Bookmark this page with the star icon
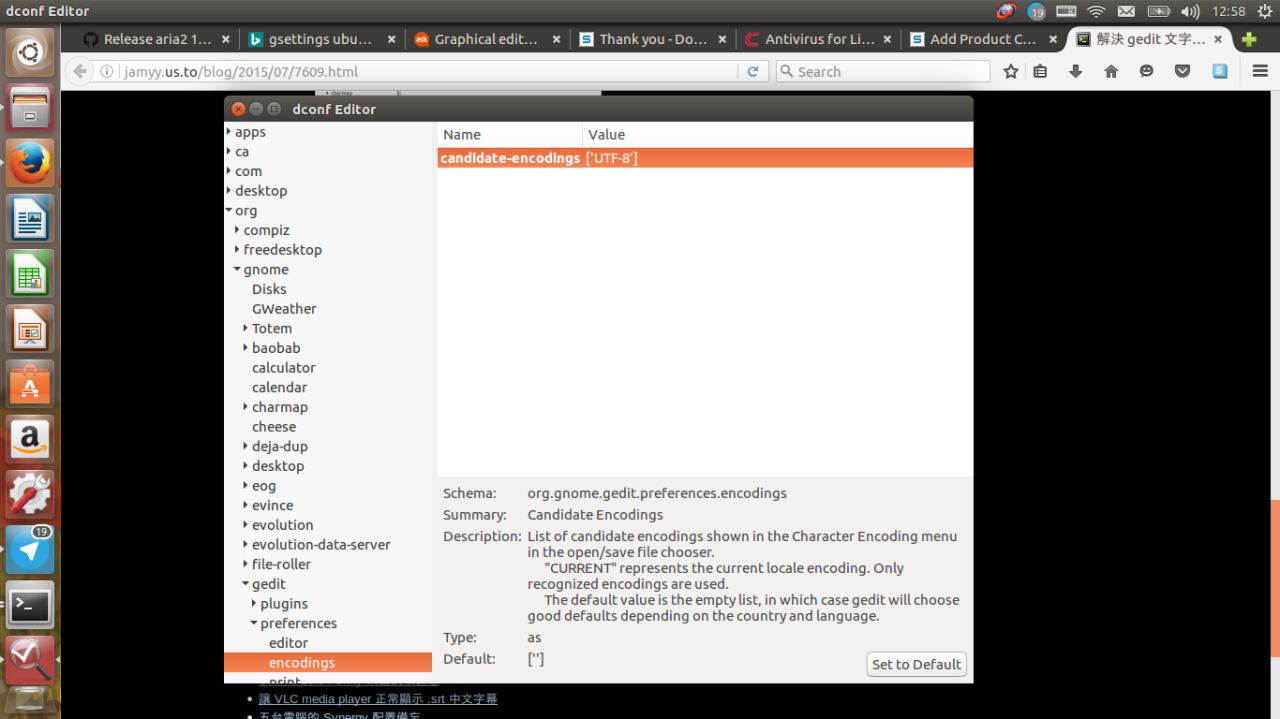Viewport: 1280px width, 719px height. [x=1011, y=71]
